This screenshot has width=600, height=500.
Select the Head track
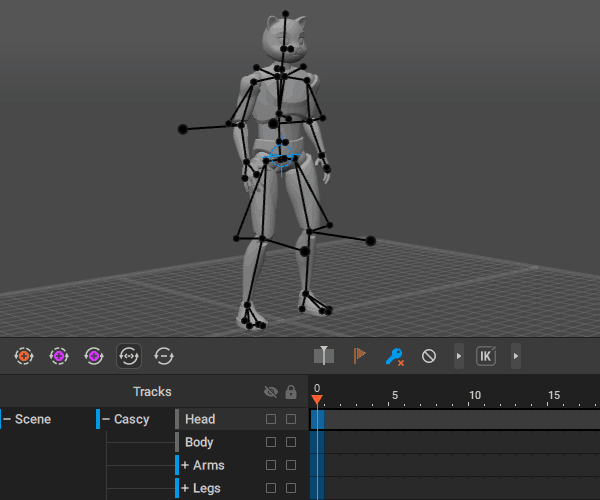200,419
